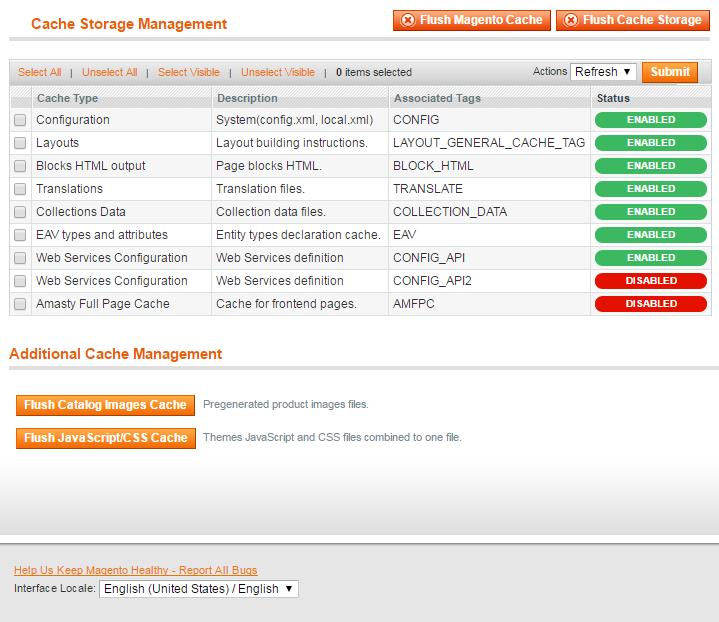
Task: Check the EAV types and attributes checkbox
Action: click(x=20, y=235)
